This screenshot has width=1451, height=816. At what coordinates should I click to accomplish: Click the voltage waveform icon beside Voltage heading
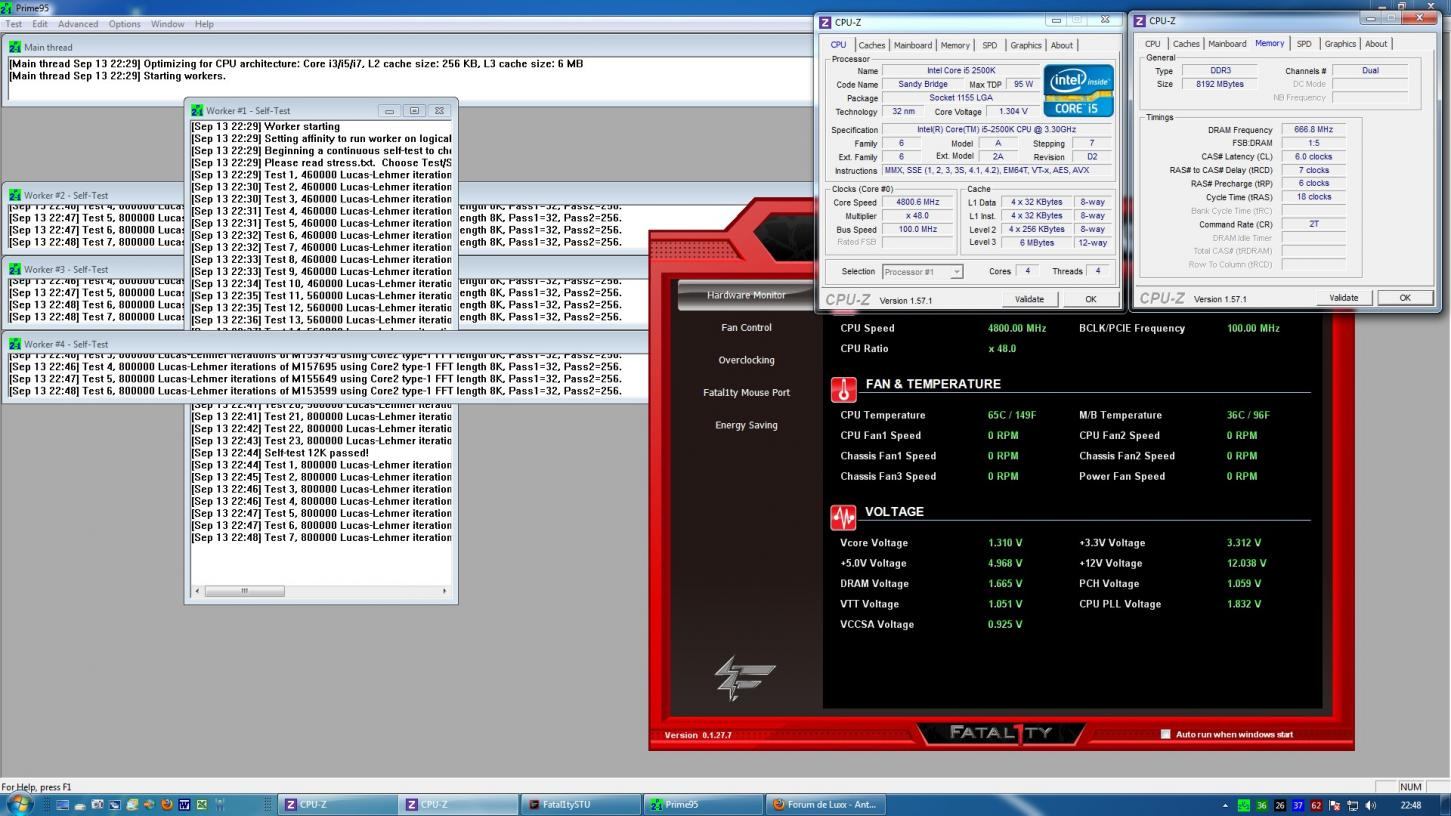click(x=843, y=516)
